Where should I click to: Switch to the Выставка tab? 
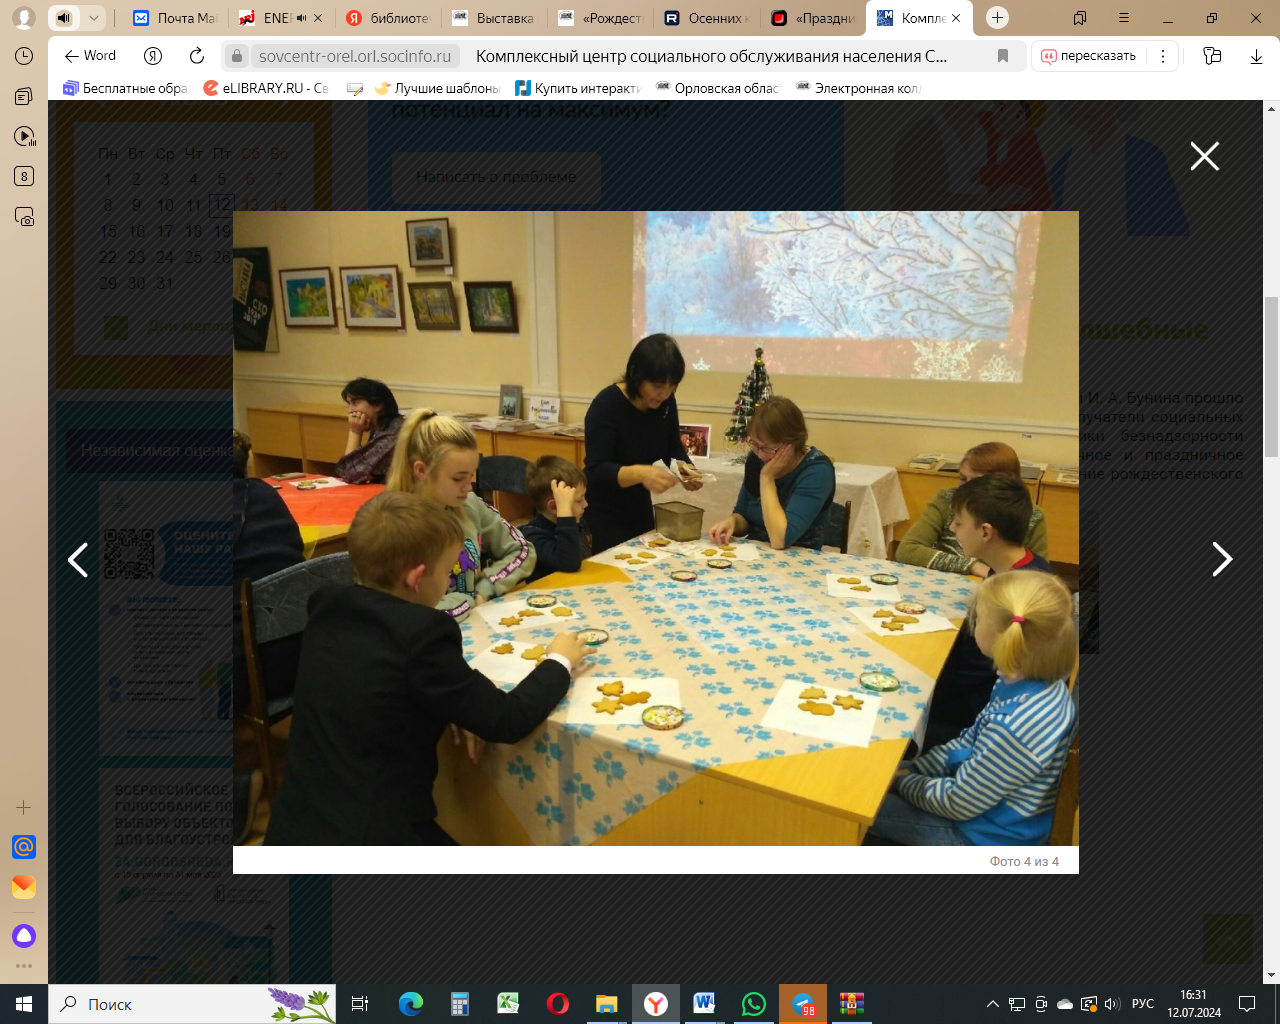494,18
